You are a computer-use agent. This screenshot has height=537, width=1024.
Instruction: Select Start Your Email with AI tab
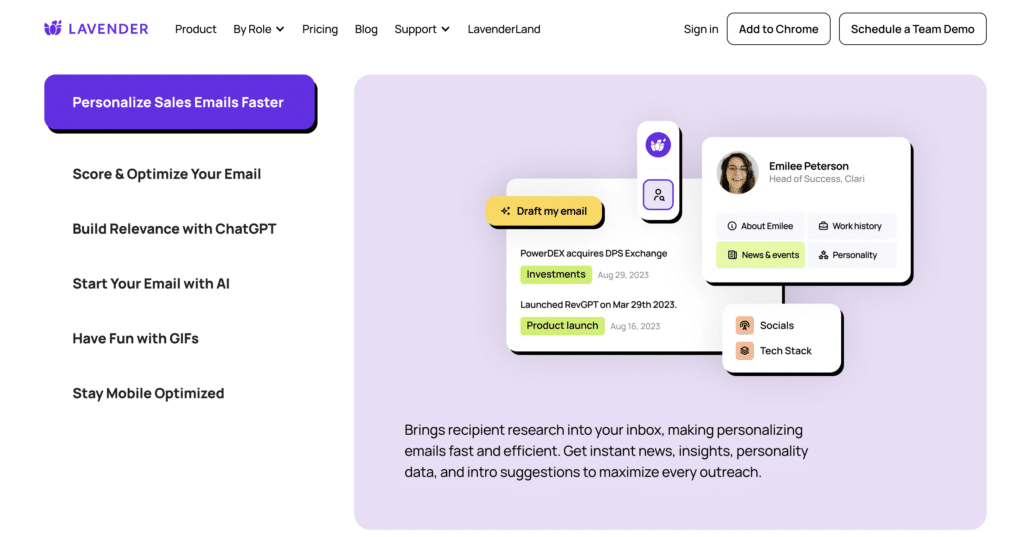click(151, 284)
